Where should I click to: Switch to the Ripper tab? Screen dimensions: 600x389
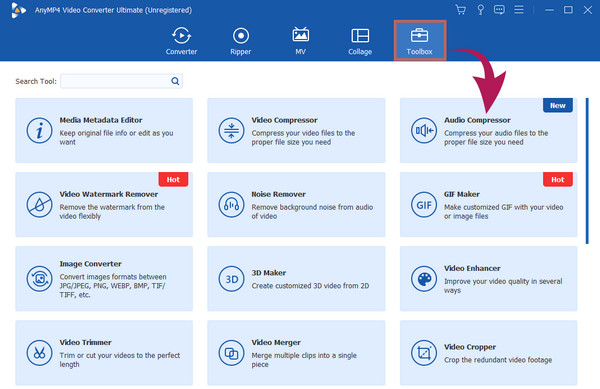pyautogui.click(x=241, y=41)
